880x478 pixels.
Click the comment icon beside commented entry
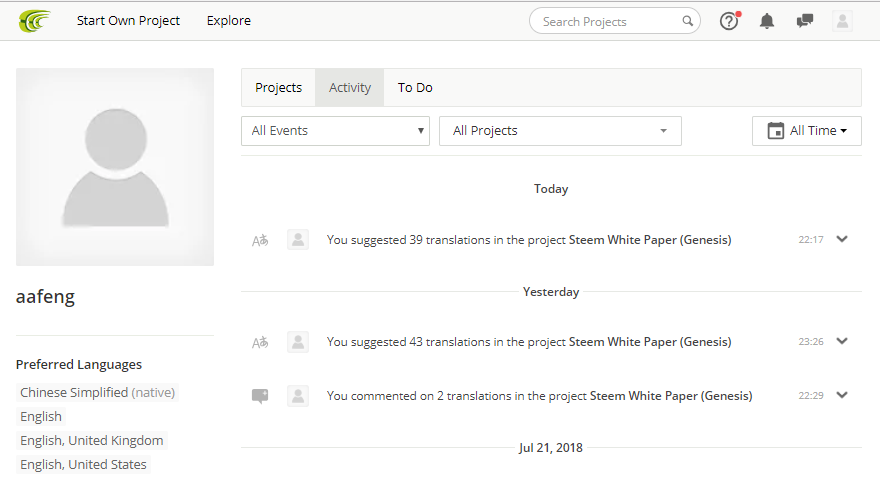click(260, 396)
